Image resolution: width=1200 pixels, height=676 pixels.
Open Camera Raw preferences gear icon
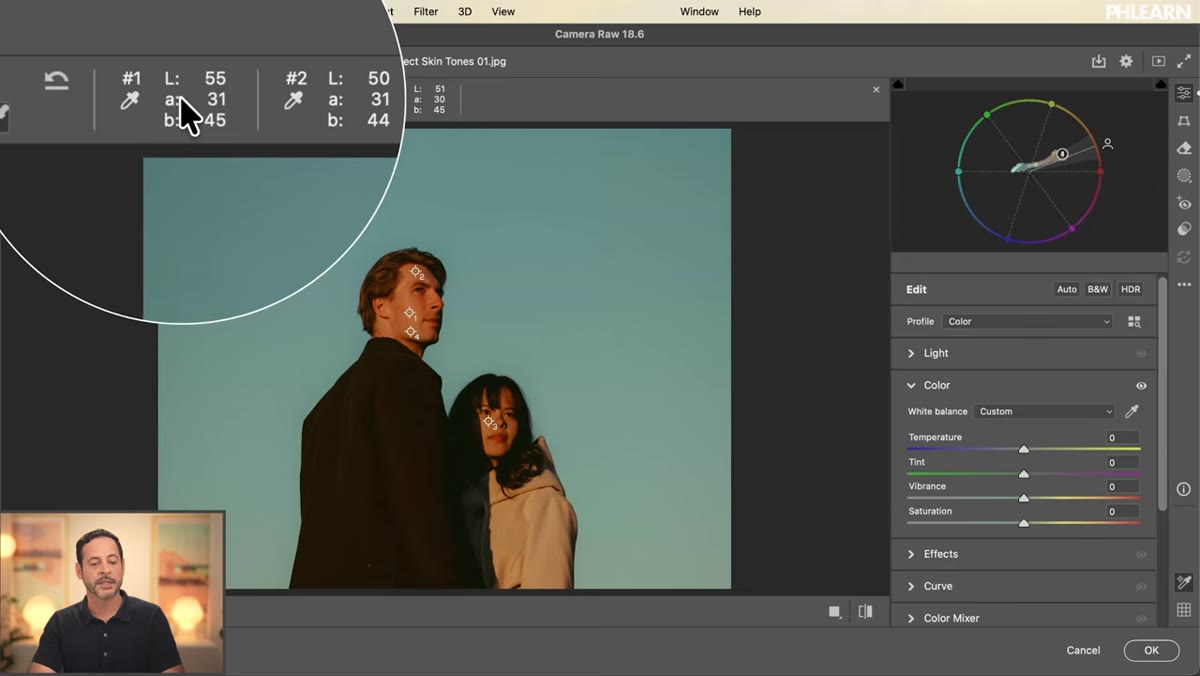(1126, 61)
